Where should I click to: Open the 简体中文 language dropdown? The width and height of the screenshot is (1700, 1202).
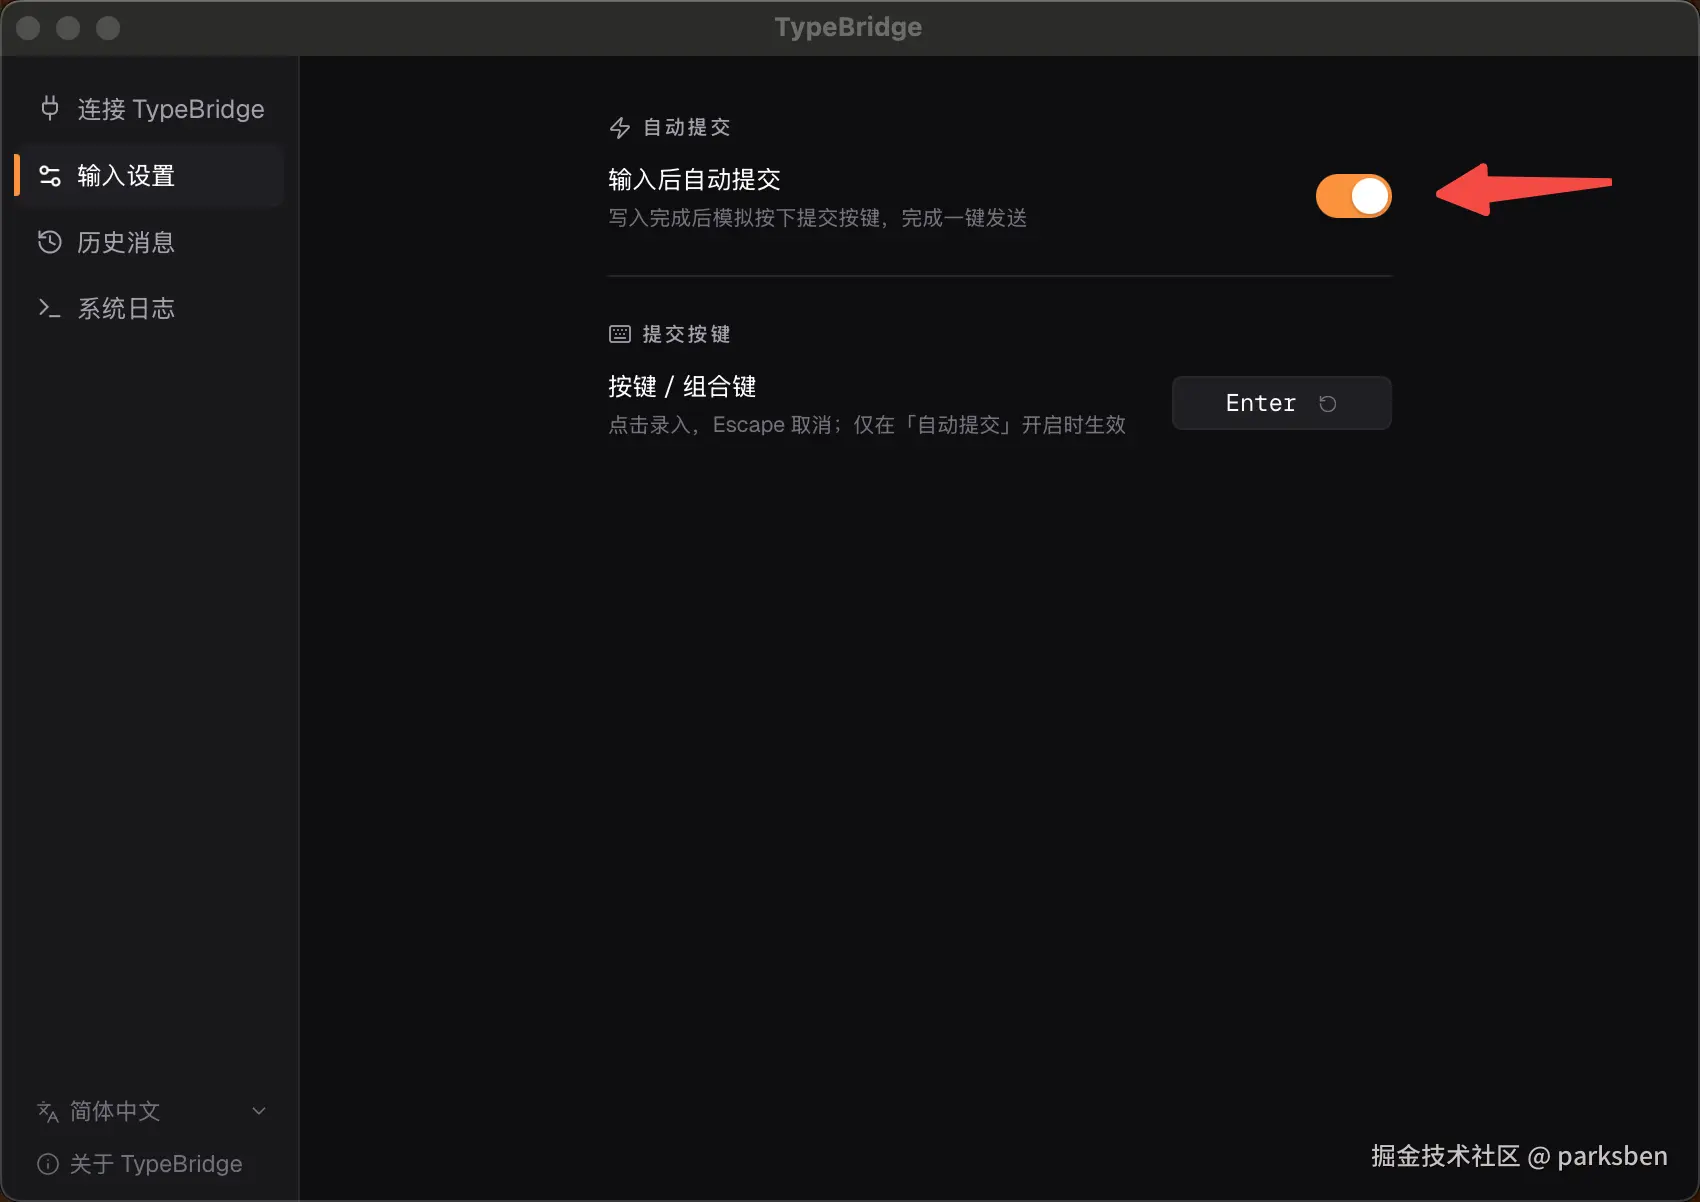[151, 1111]
